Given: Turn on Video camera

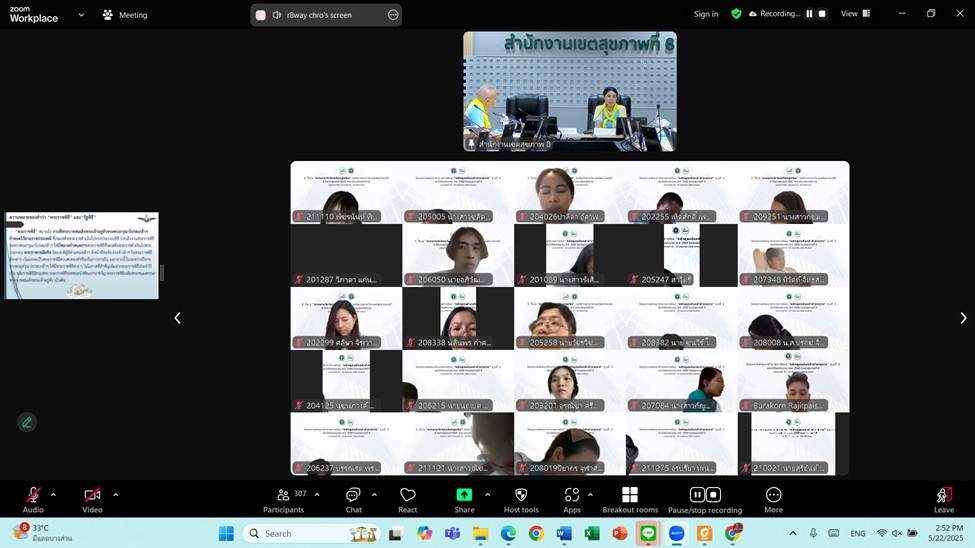Looking at the screenshot, I should click(92, 497).
